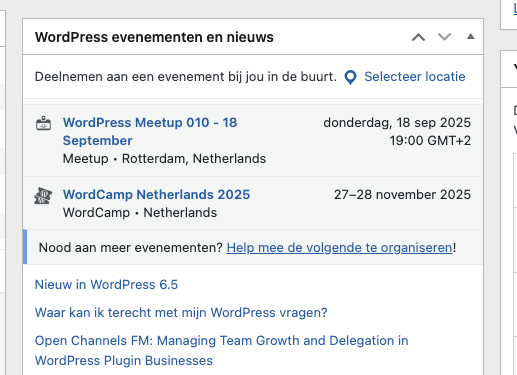Move the events widget down with chevron
The image size is (517, 375).
[x=444, y=37]
